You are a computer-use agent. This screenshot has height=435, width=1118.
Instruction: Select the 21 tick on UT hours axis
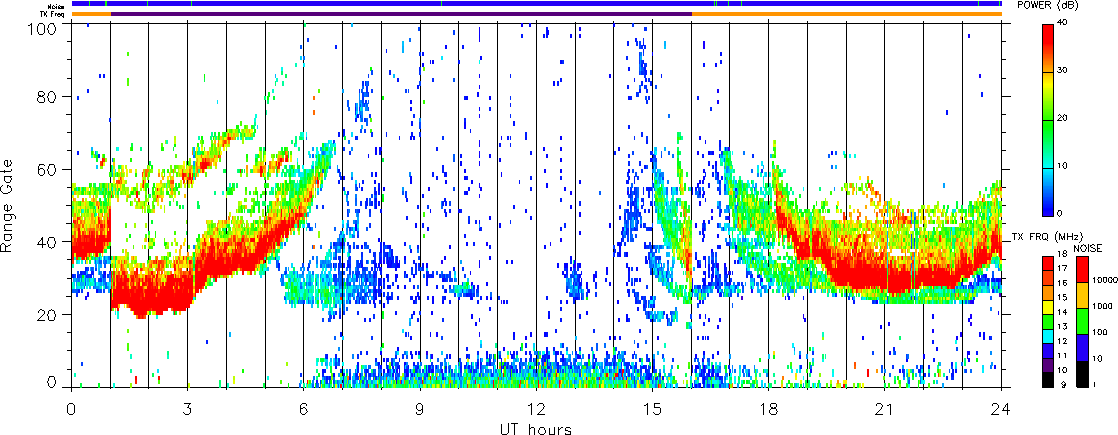pos(885,409)
